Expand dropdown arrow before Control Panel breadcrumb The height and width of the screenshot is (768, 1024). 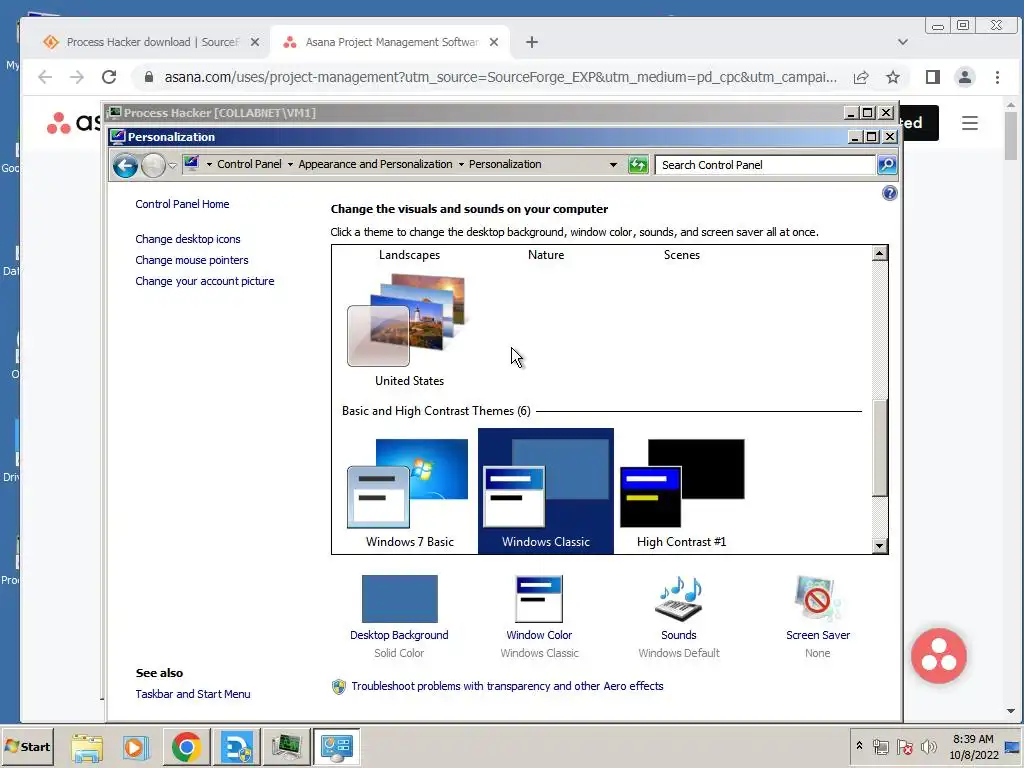[x=209, y=165]
